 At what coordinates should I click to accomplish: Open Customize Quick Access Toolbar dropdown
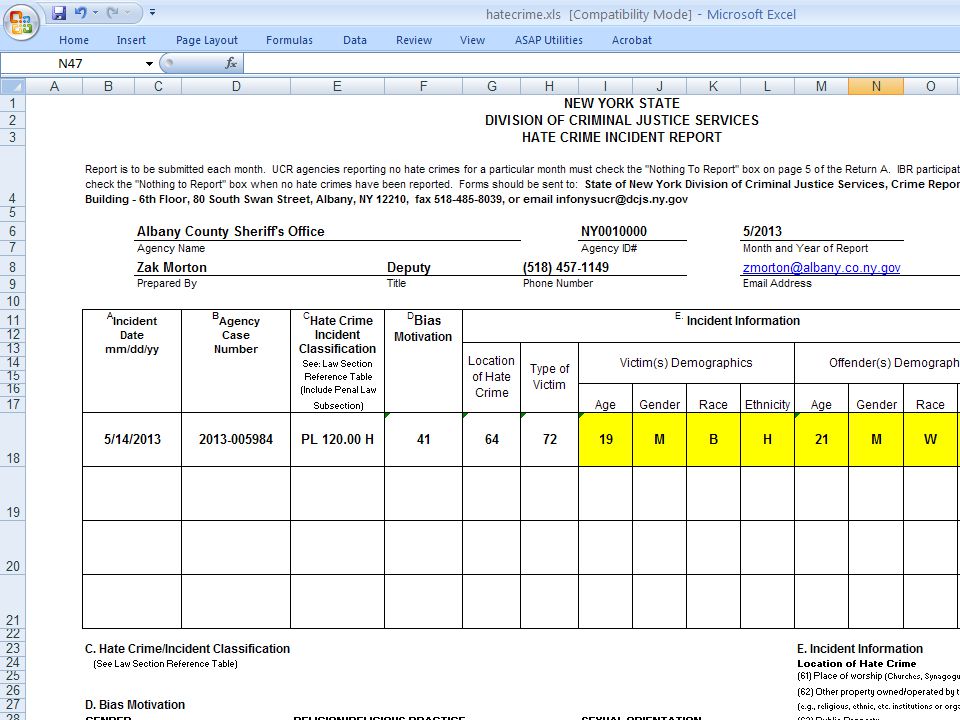tap(152, 12)
